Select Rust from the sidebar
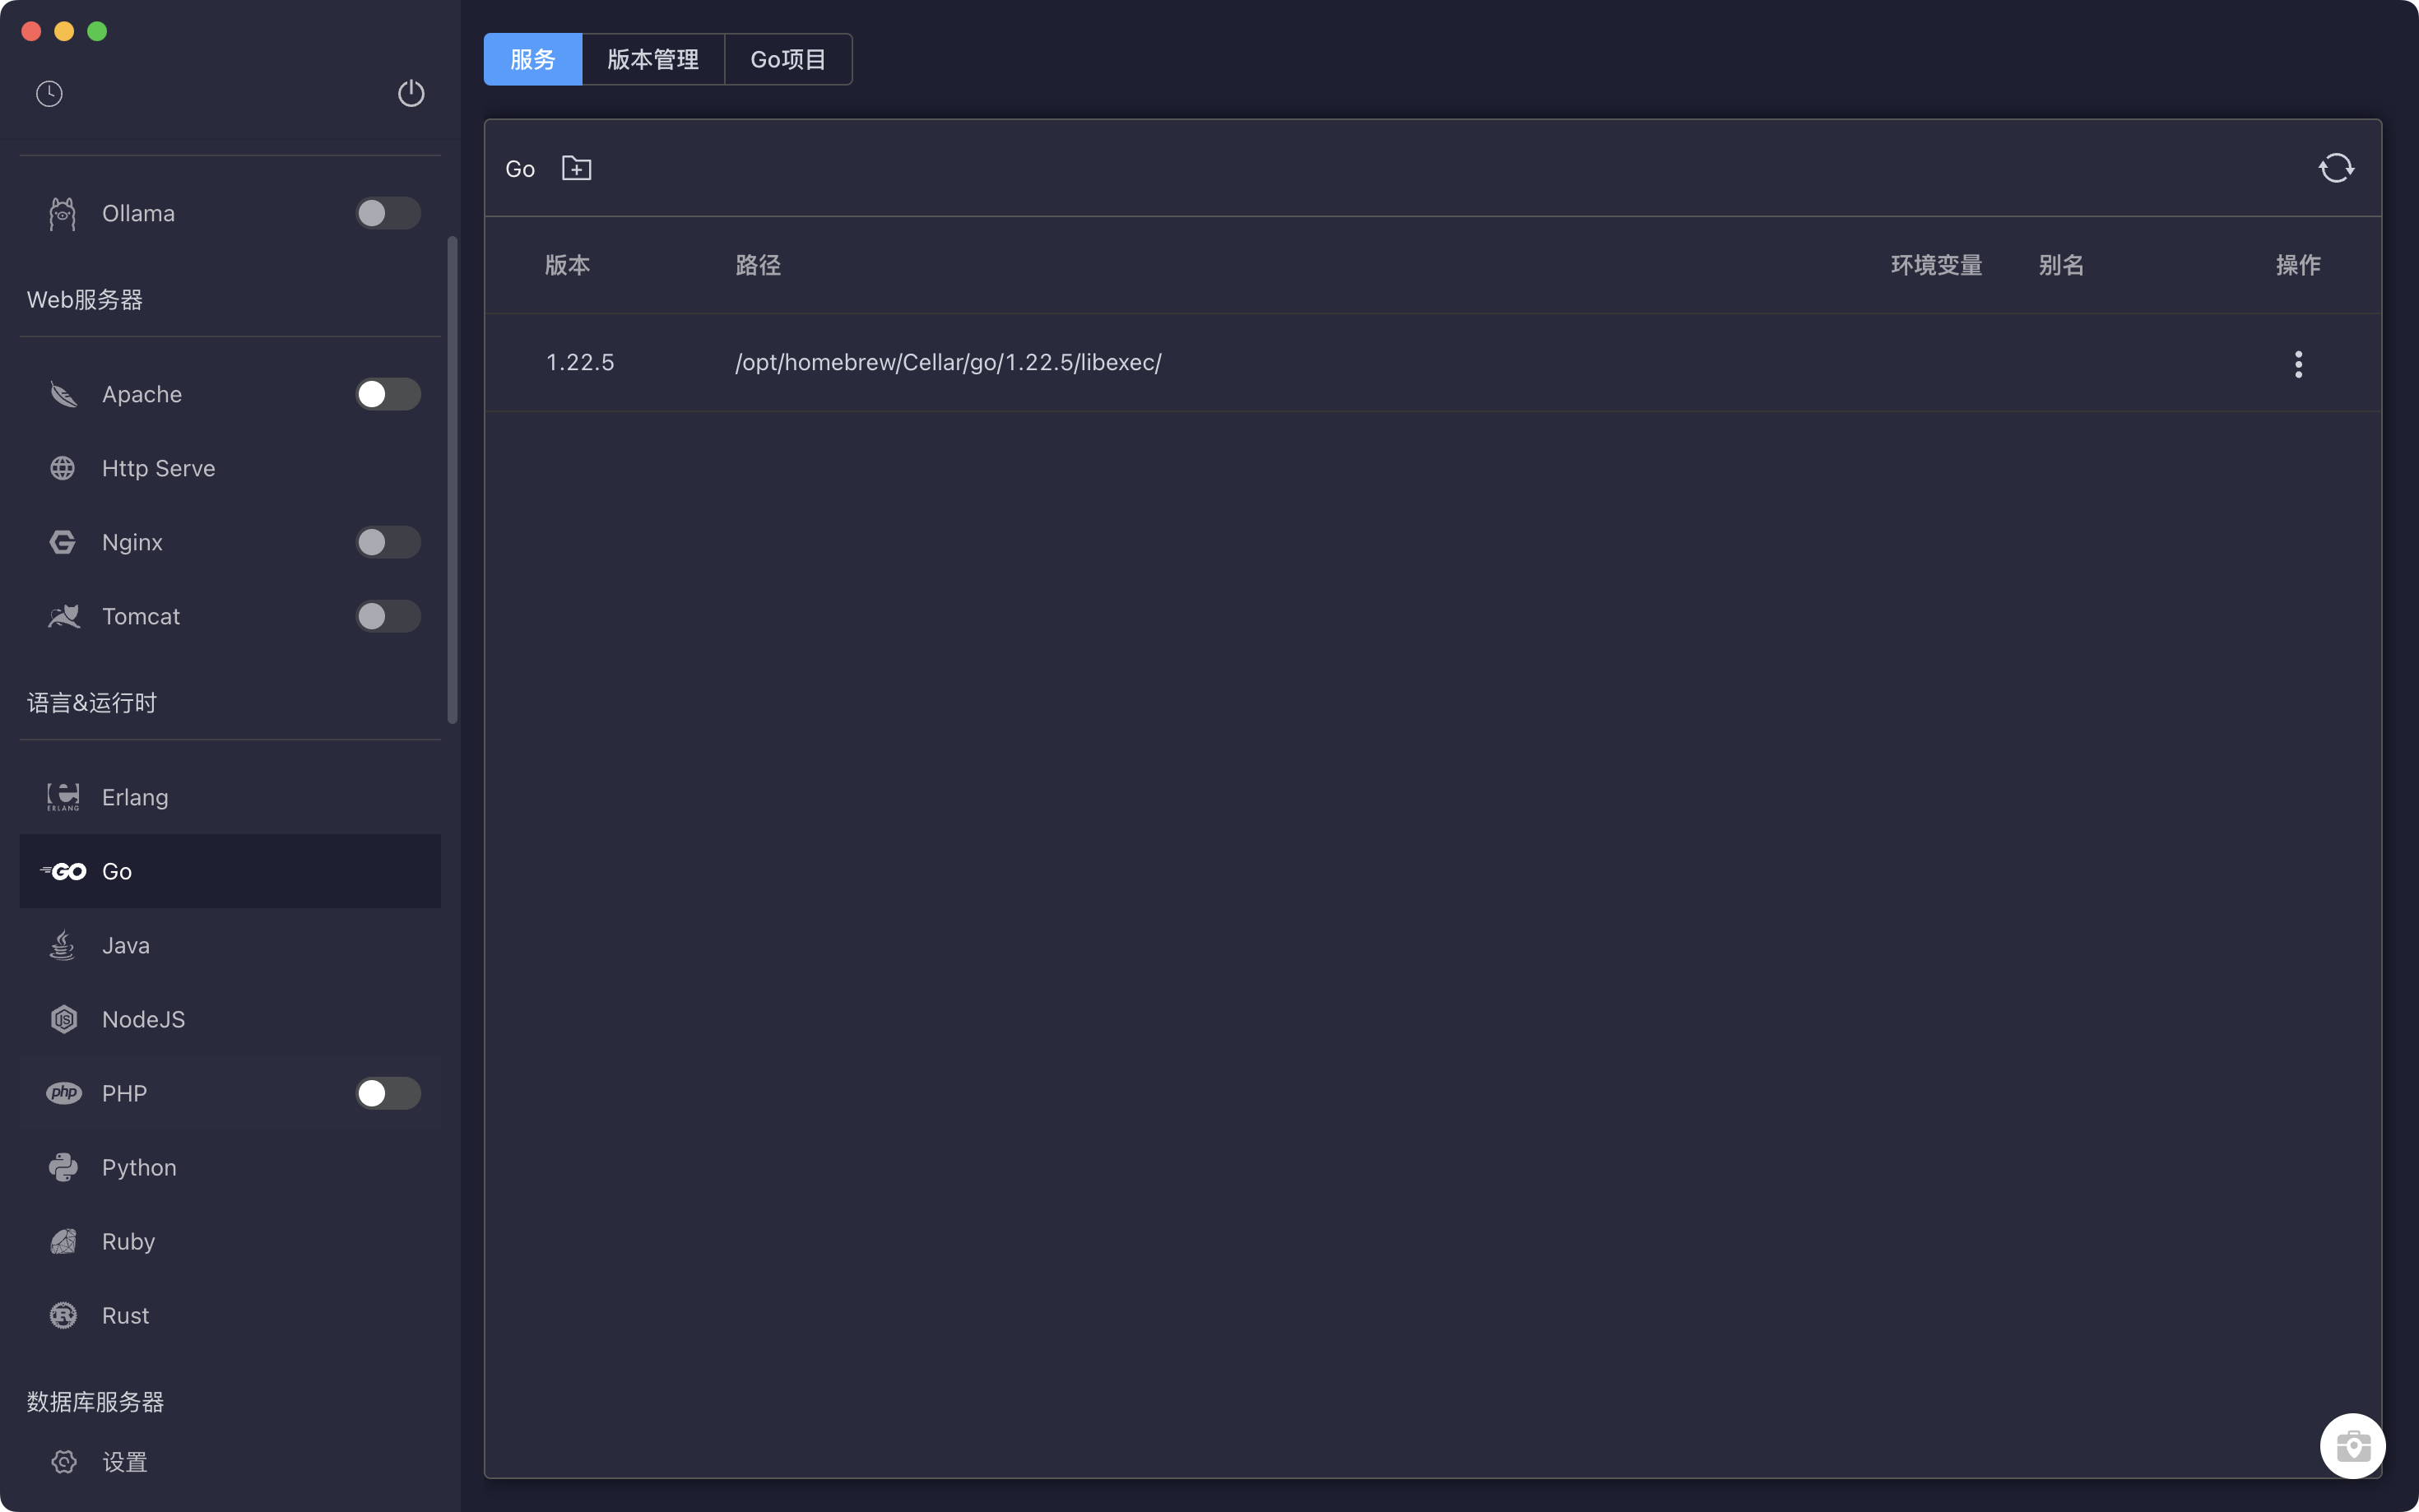Viewport: 2419px width, 1512px height. point(125,1315)
